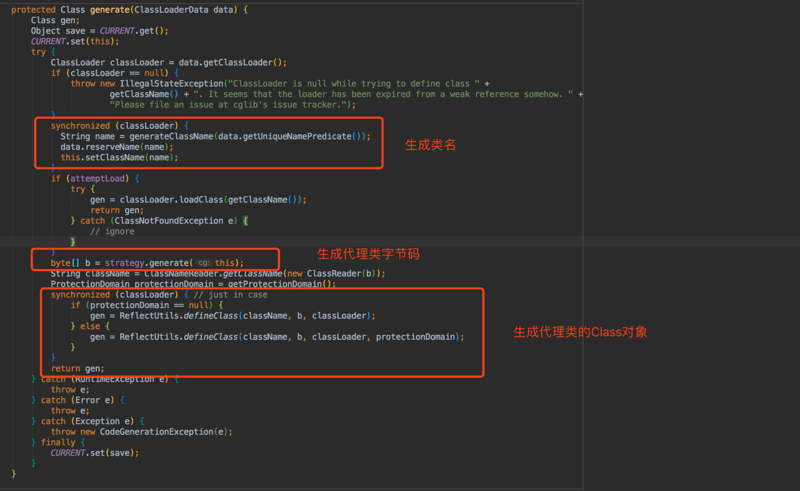800x491 pixels.
Task: Click the 'if (classLoader == null) {' line
Action: pyautogui.click(x=114, y=73)
